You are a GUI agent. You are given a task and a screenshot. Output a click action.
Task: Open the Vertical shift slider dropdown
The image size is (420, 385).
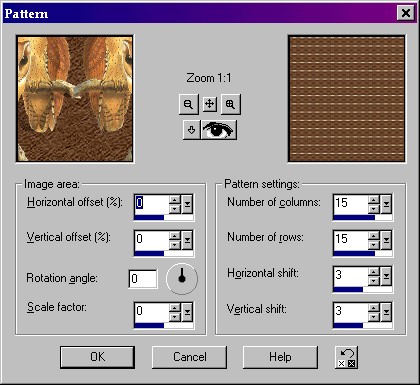coord(386,312)
